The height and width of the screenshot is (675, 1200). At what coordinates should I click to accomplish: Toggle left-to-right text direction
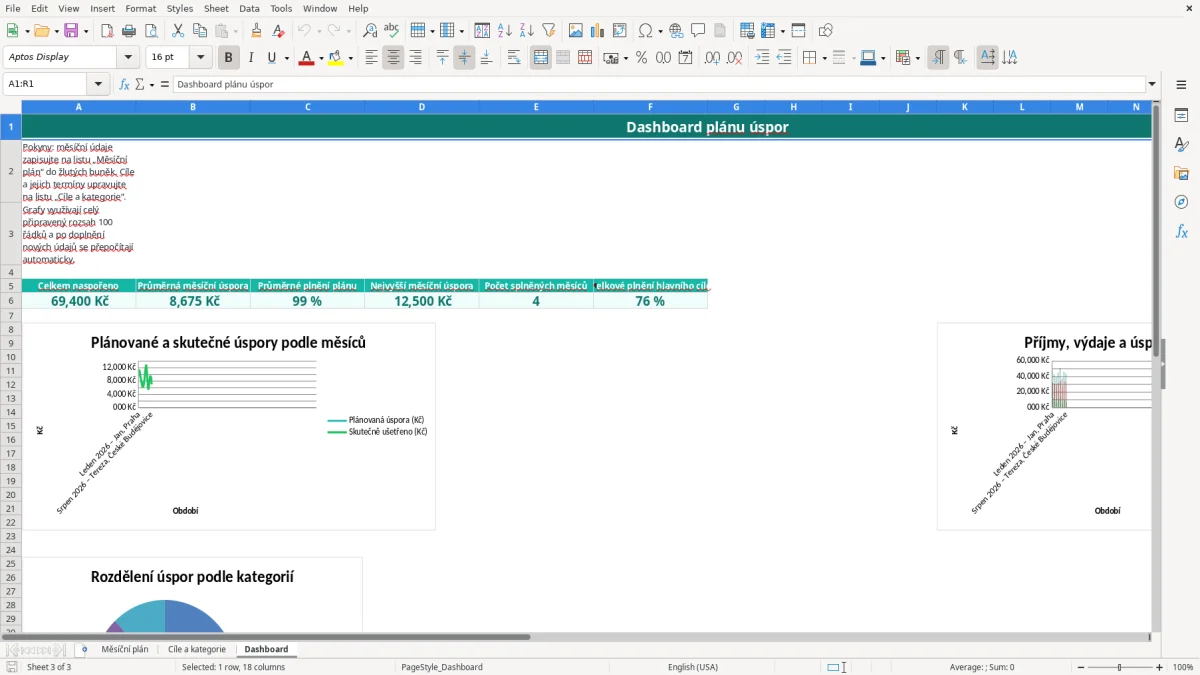point(938,58)
